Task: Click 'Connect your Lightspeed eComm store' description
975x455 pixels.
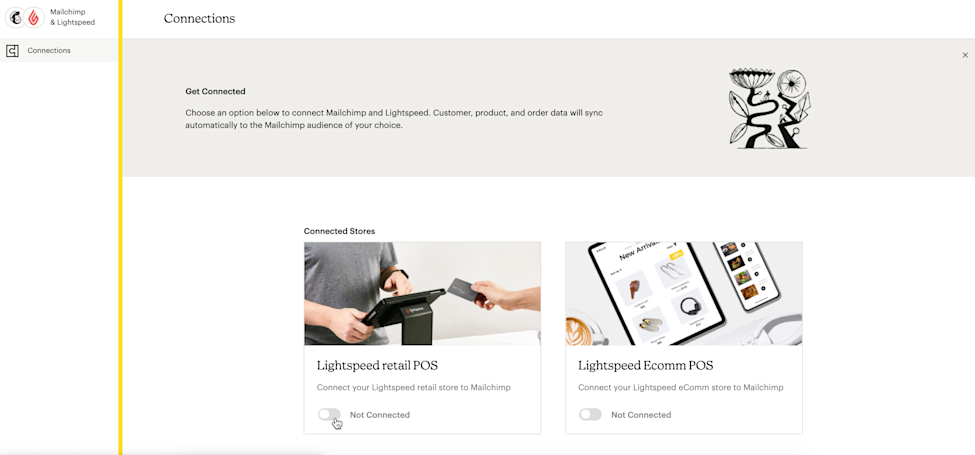Action: point(681,387)
